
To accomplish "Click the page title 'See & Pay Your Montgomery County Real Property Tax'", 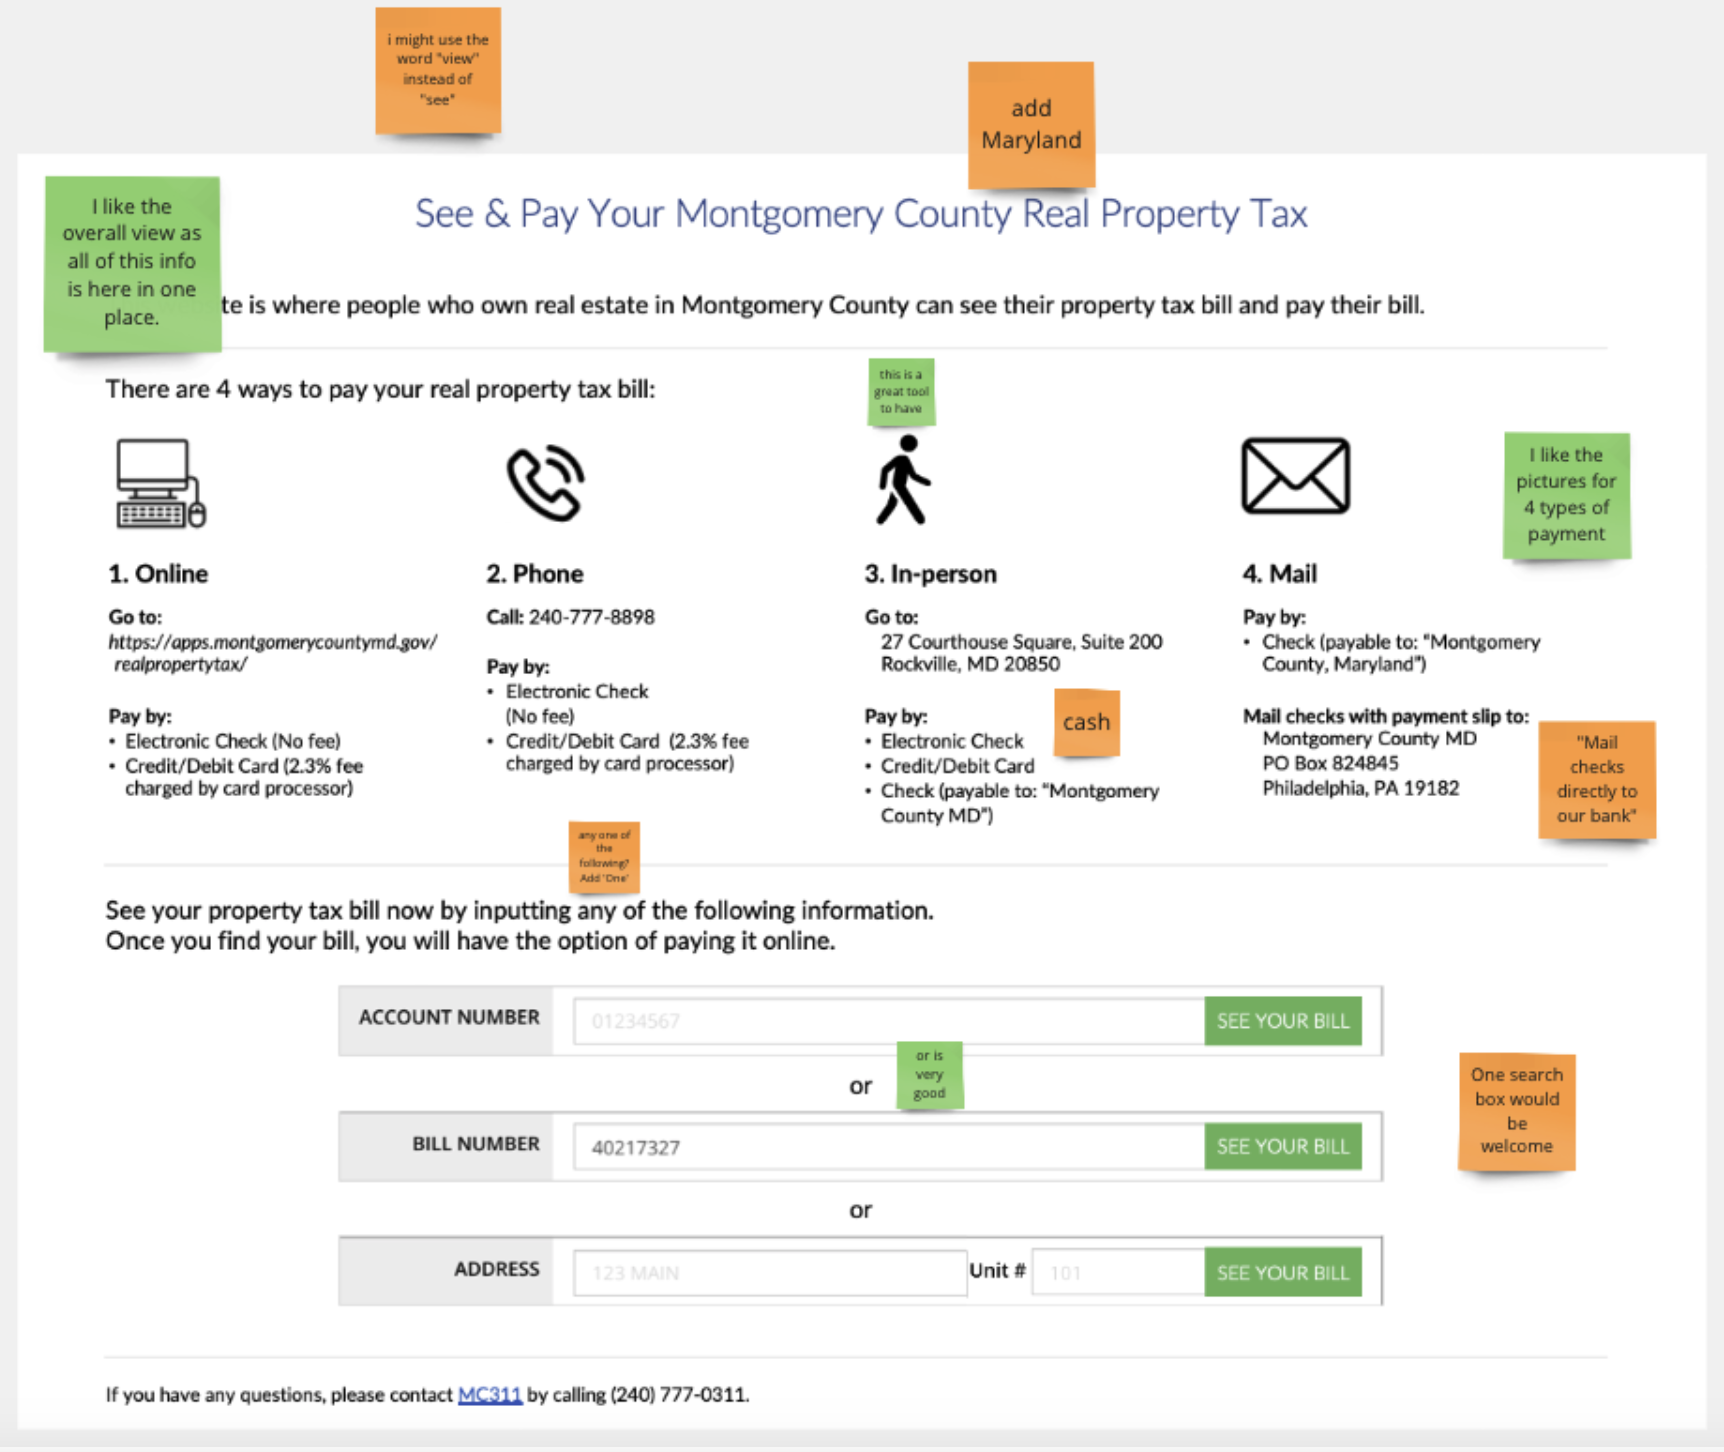I will tap(861, 214).
